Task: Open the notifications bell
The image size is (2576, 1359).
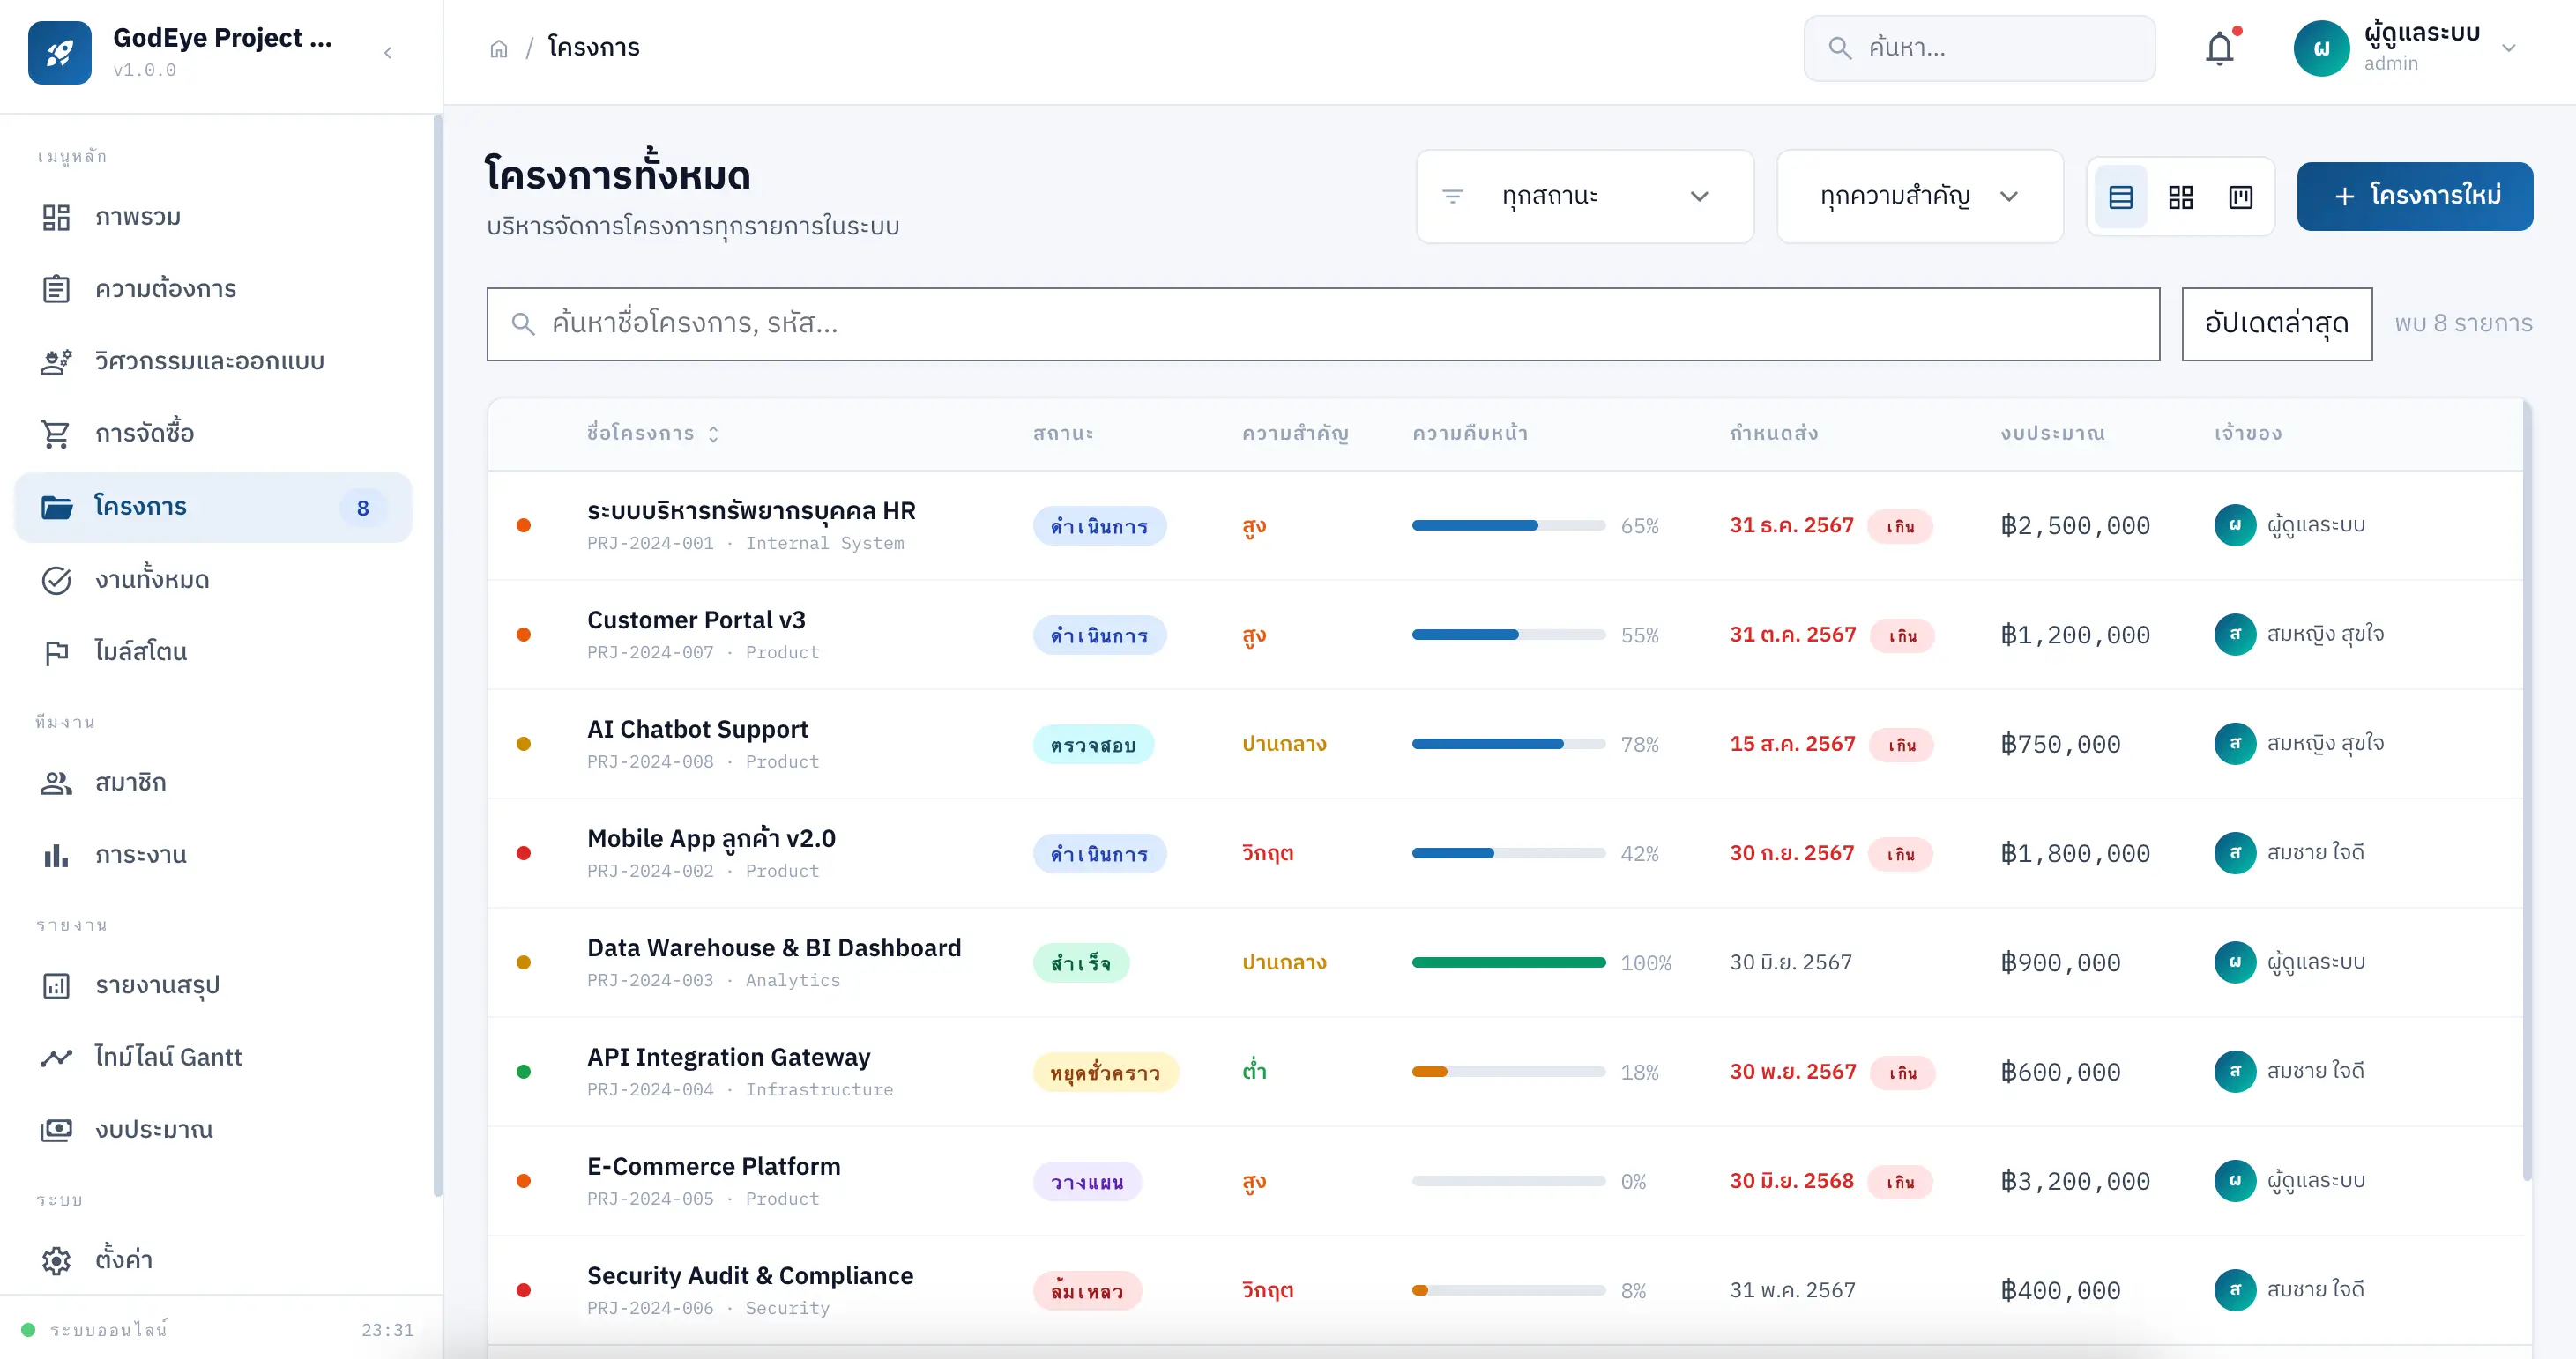Action: (x=2219, y=48)
